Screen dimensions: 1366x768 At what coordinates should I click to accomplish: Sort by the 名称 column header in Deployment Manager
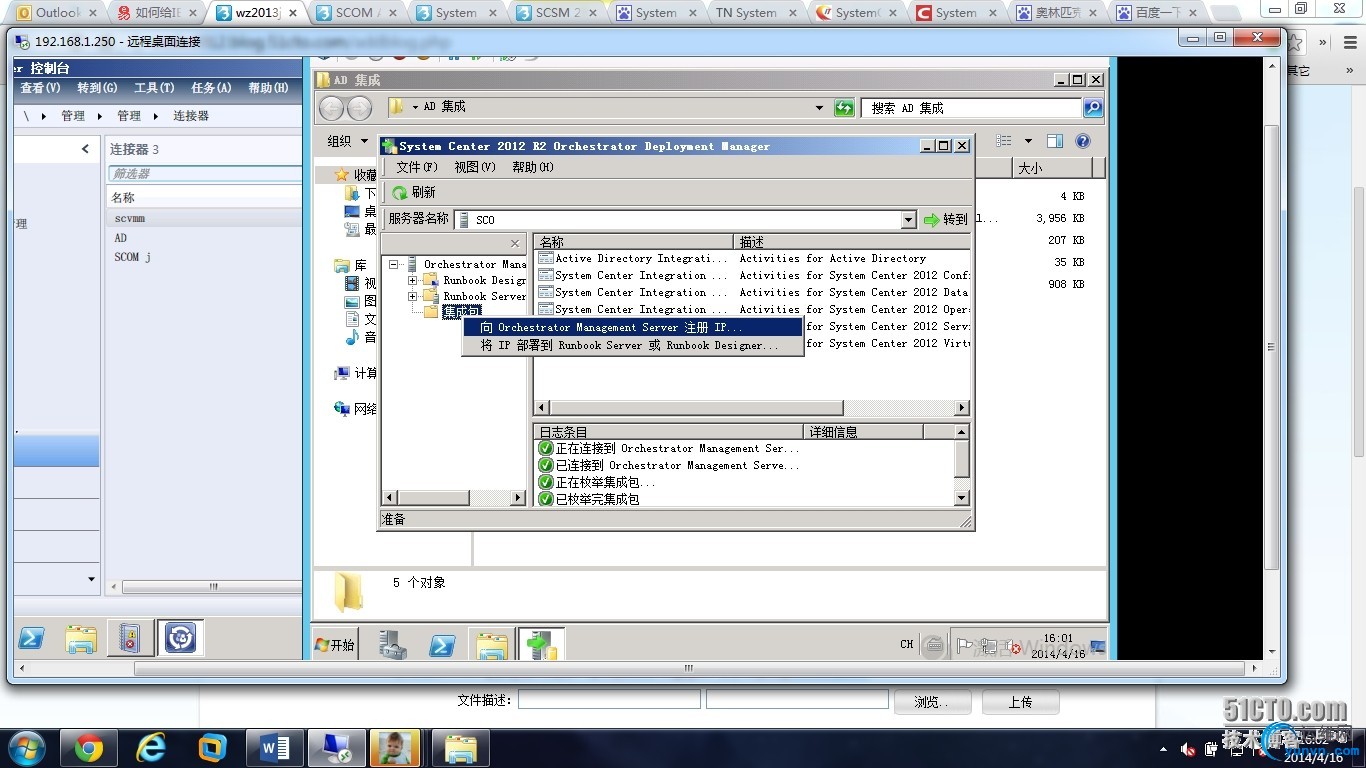[x=634, y=242]
